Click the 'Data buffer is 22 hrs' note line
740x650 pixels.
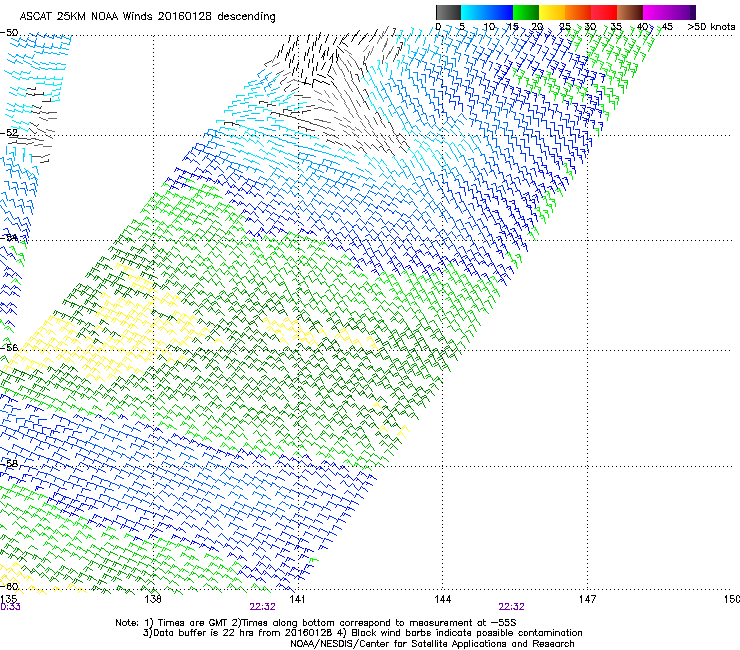coord(362,633)
